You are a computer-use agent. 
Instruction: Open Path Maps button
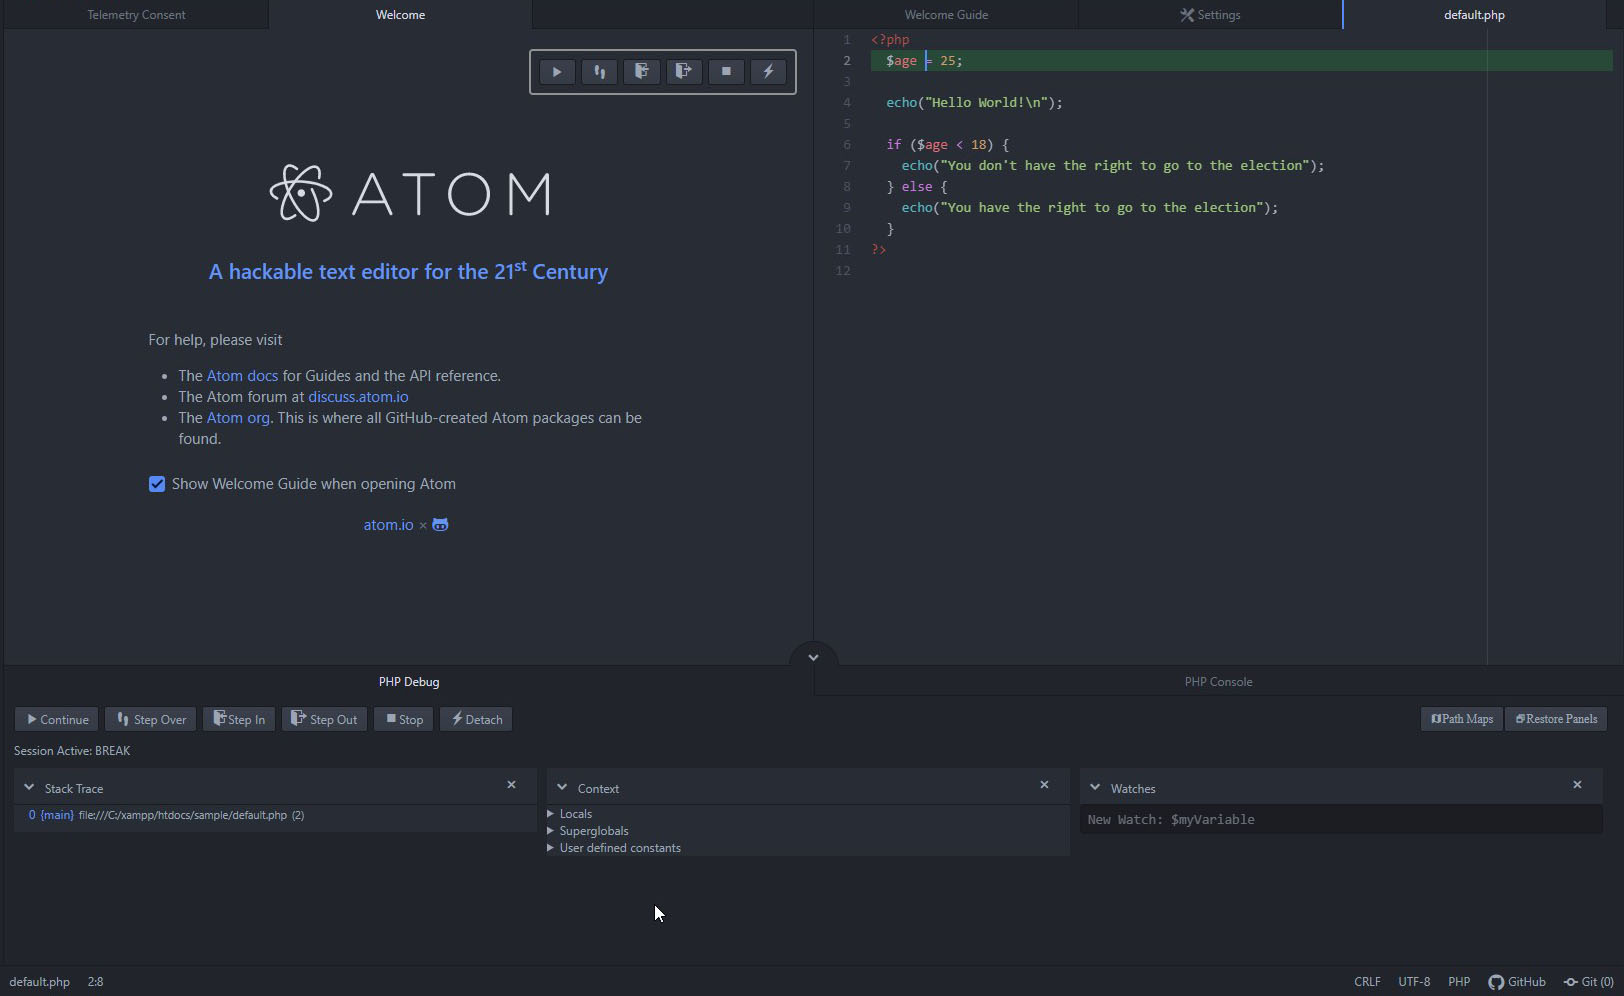pos(1462,719)
